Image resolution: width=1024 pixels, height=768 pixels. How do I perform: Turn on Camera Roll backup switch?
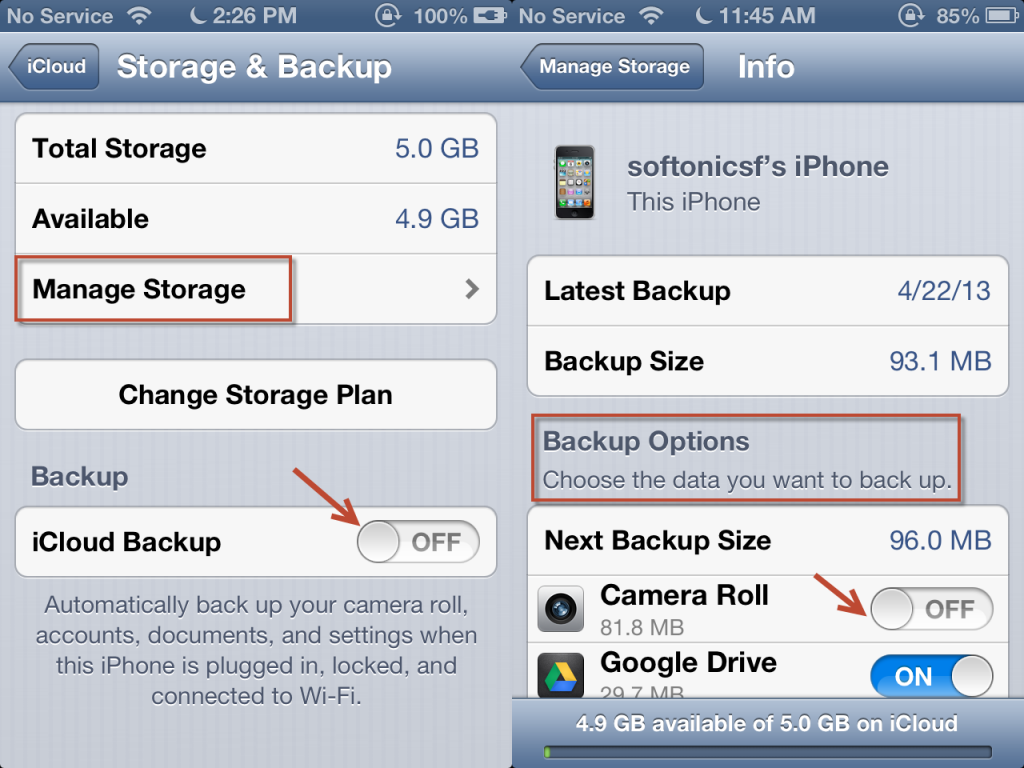pos(932,609)
